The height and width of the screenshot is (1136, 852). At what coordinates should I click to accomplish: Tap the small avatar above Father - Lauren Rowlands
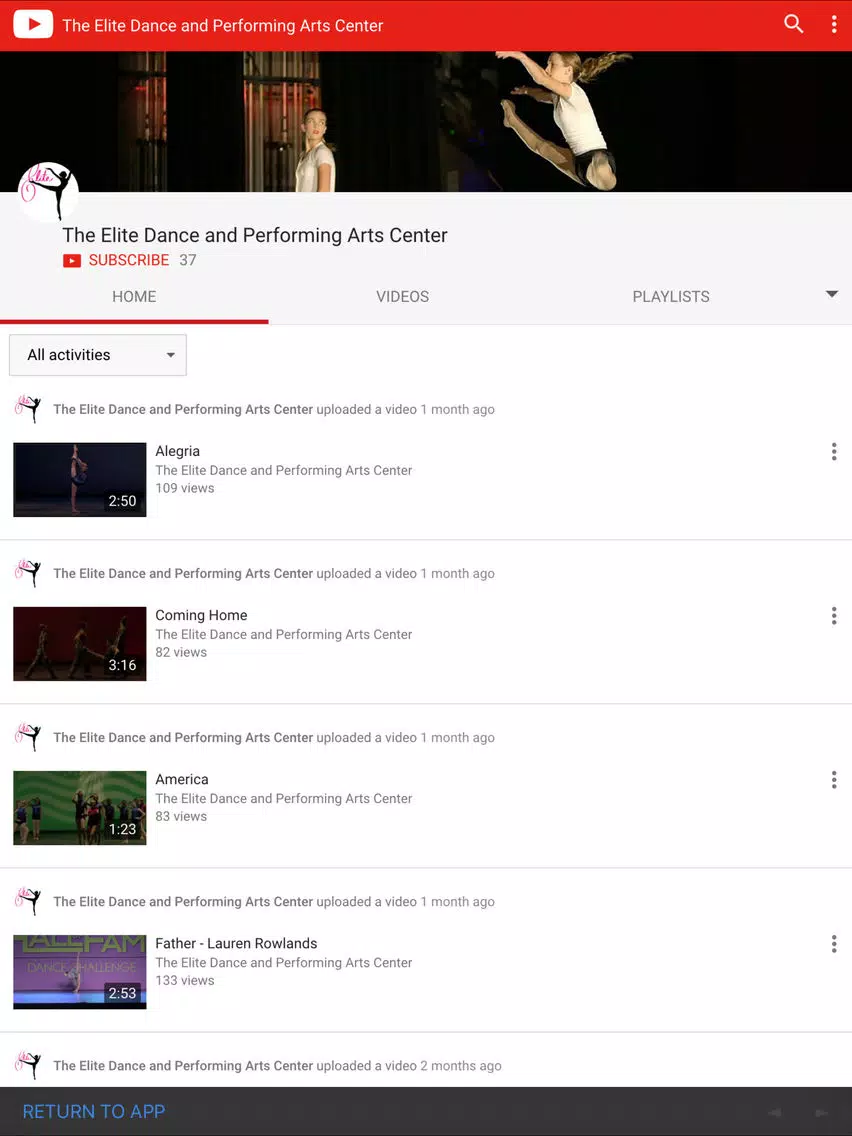(x=28, y=901)
